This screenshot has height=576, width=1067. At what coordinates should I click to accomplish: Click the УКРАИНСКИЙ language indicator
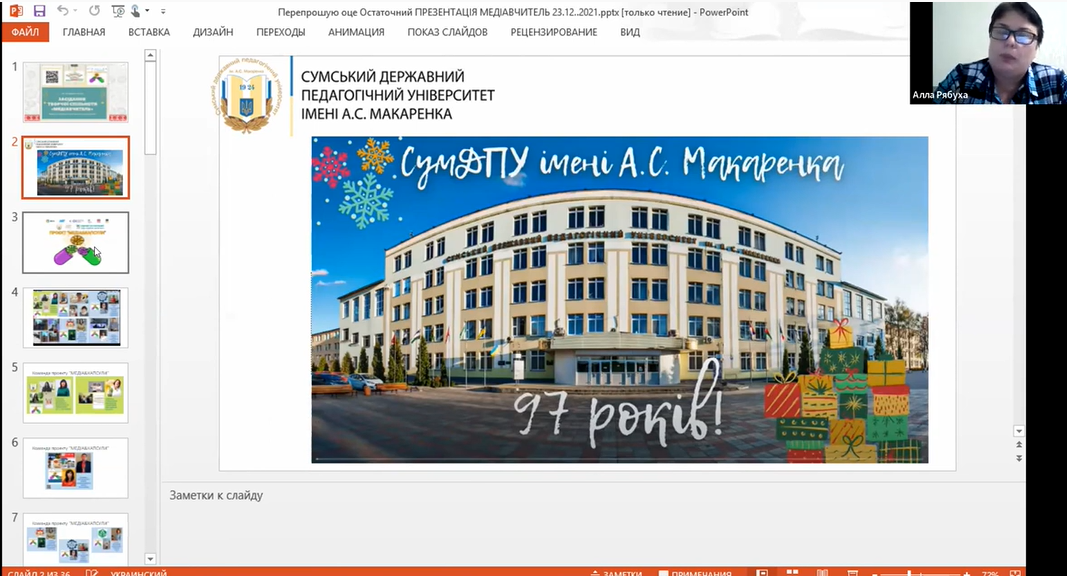tap(138, 573)
